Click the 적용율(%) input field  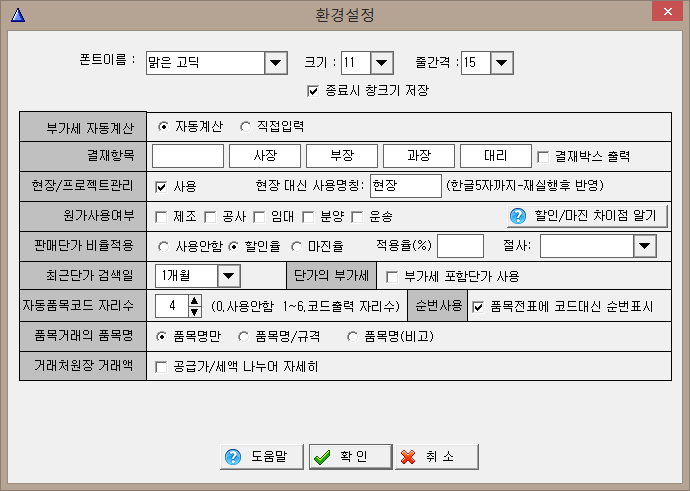point(460,246)
